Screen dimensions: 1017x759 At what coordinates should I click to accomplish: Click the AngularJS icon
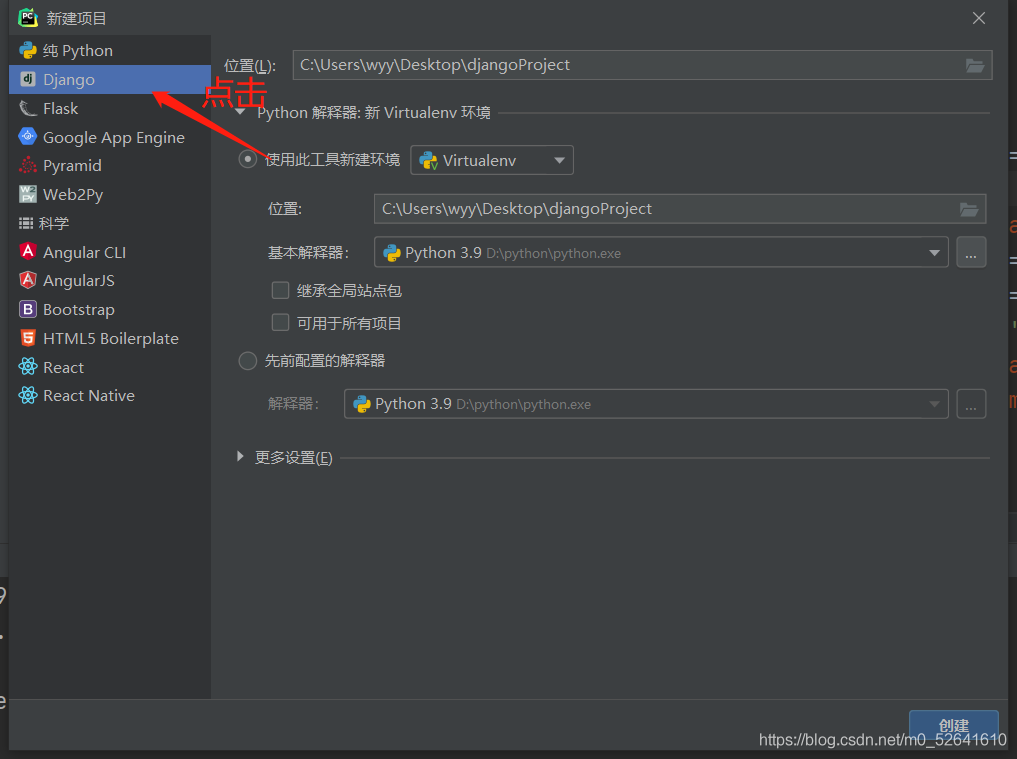28,280
